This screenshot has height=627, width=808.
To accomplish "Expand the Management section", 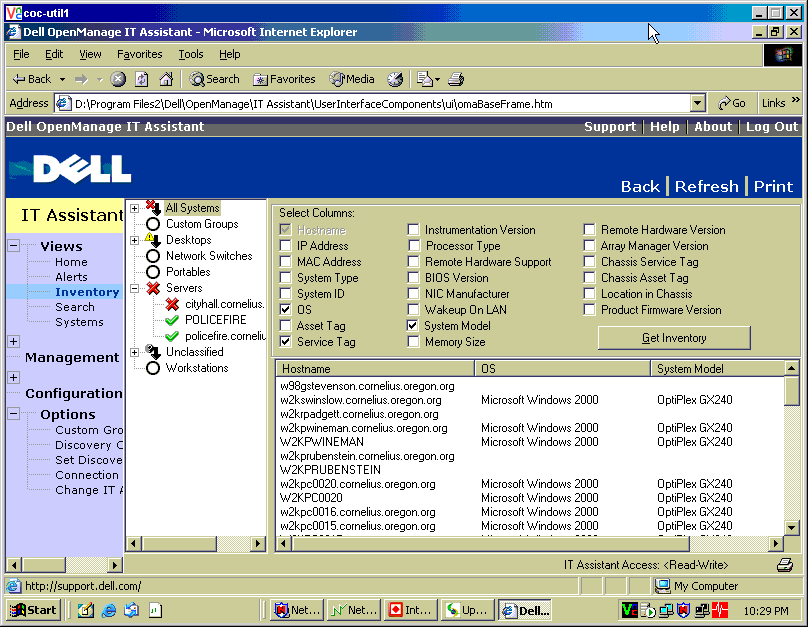I will (14, 341).
